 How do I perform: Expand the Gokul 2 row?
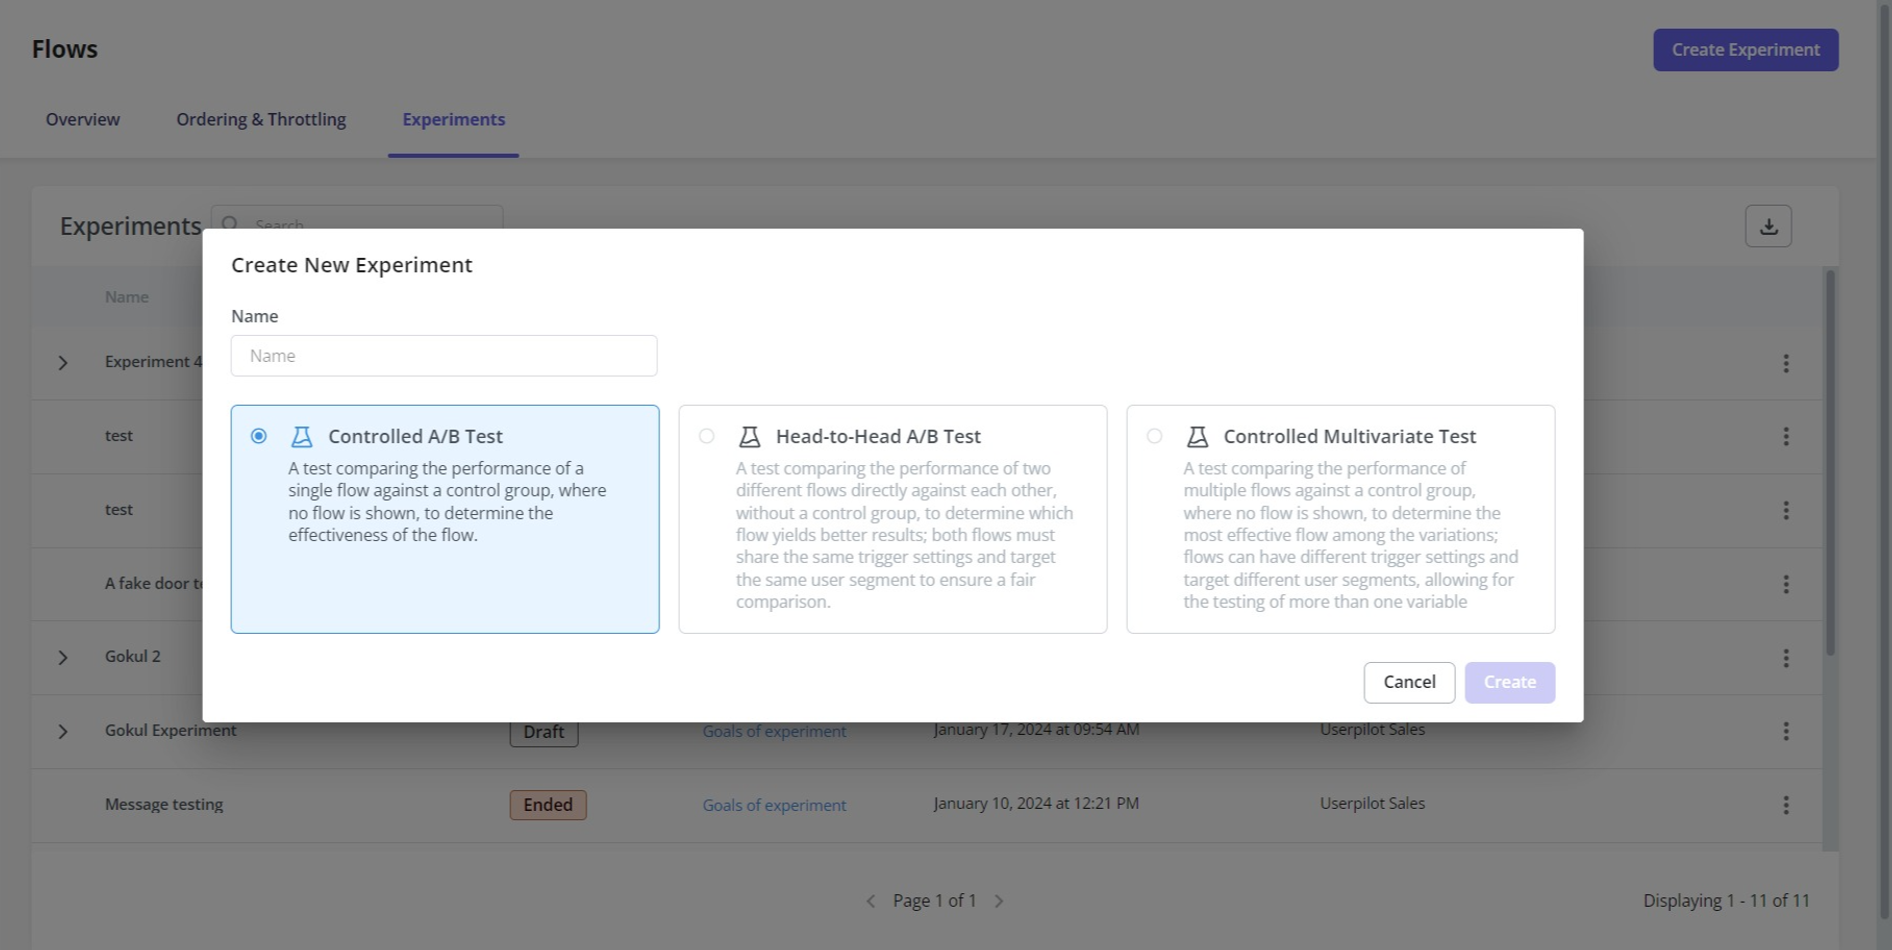pyautogui.click(x=63, y=658)
